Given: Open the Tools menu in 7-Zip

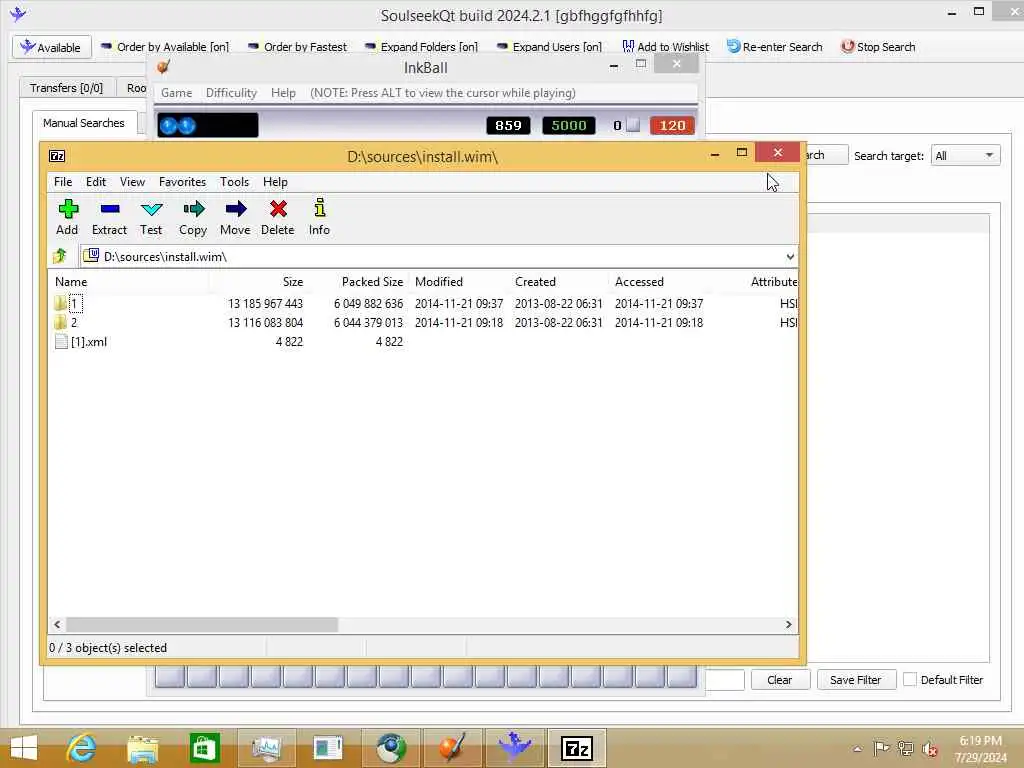Looking at the screenshot, I should click(x=234, y=182).
